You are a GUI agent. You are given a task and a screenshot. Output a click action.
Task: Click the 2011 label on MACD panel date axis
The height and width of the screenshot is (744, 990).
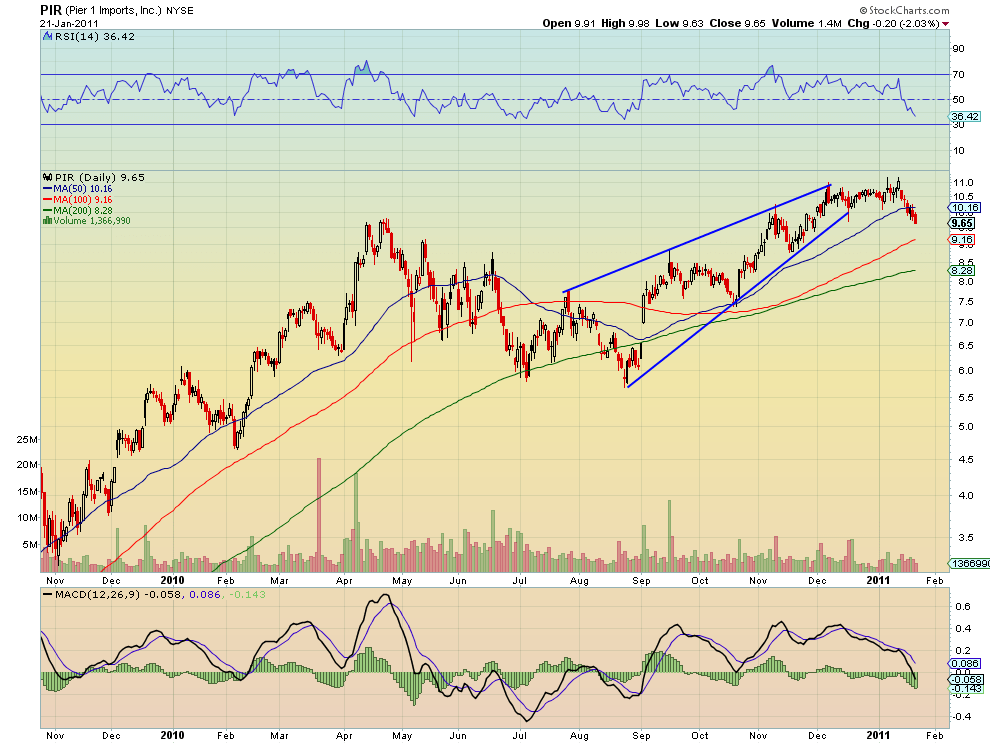pos(878,735)
